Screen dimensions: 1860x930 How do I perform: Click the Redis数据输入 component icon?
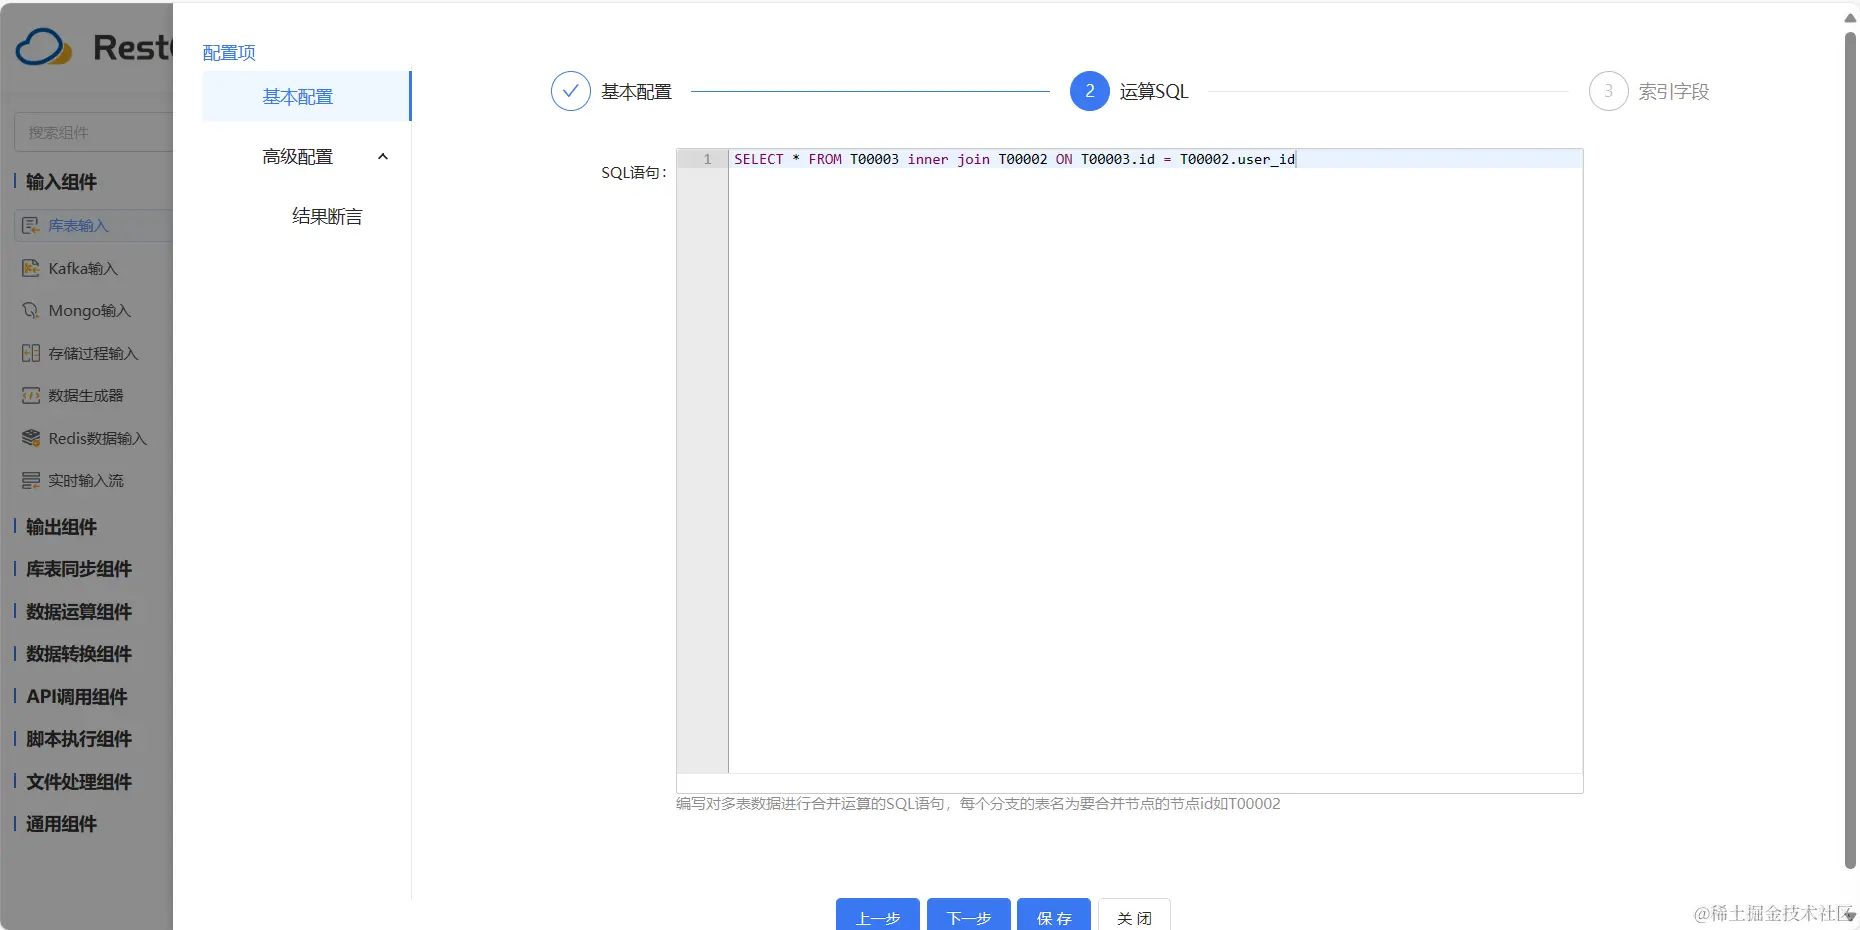pyautogui.click(x=31, y=438)
